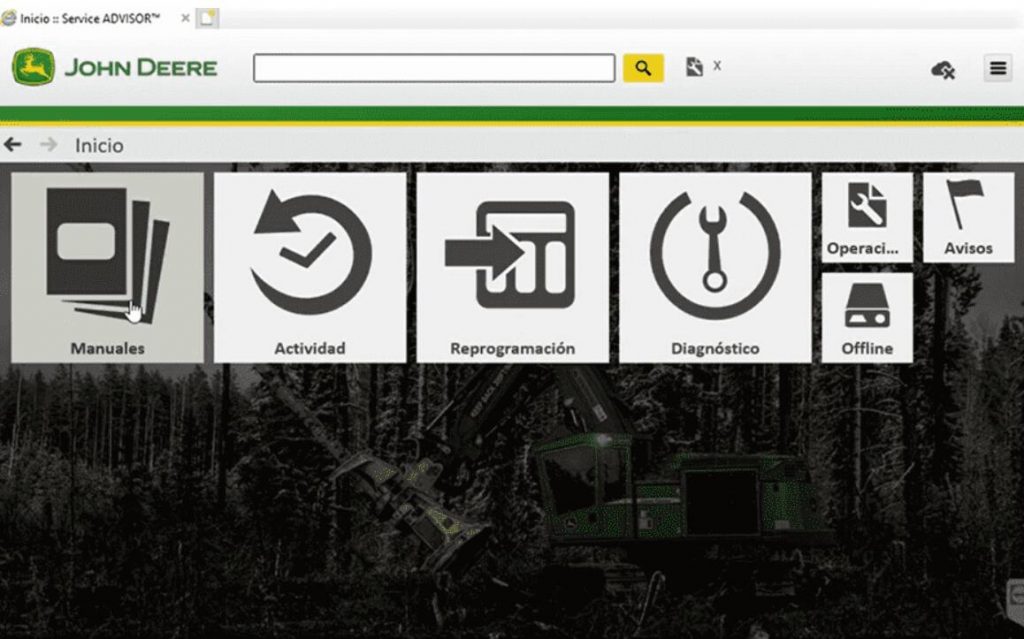1024x639 pixels.
Task: Close the Service ADVISOR browser tab
Action: tap(184, 18)
